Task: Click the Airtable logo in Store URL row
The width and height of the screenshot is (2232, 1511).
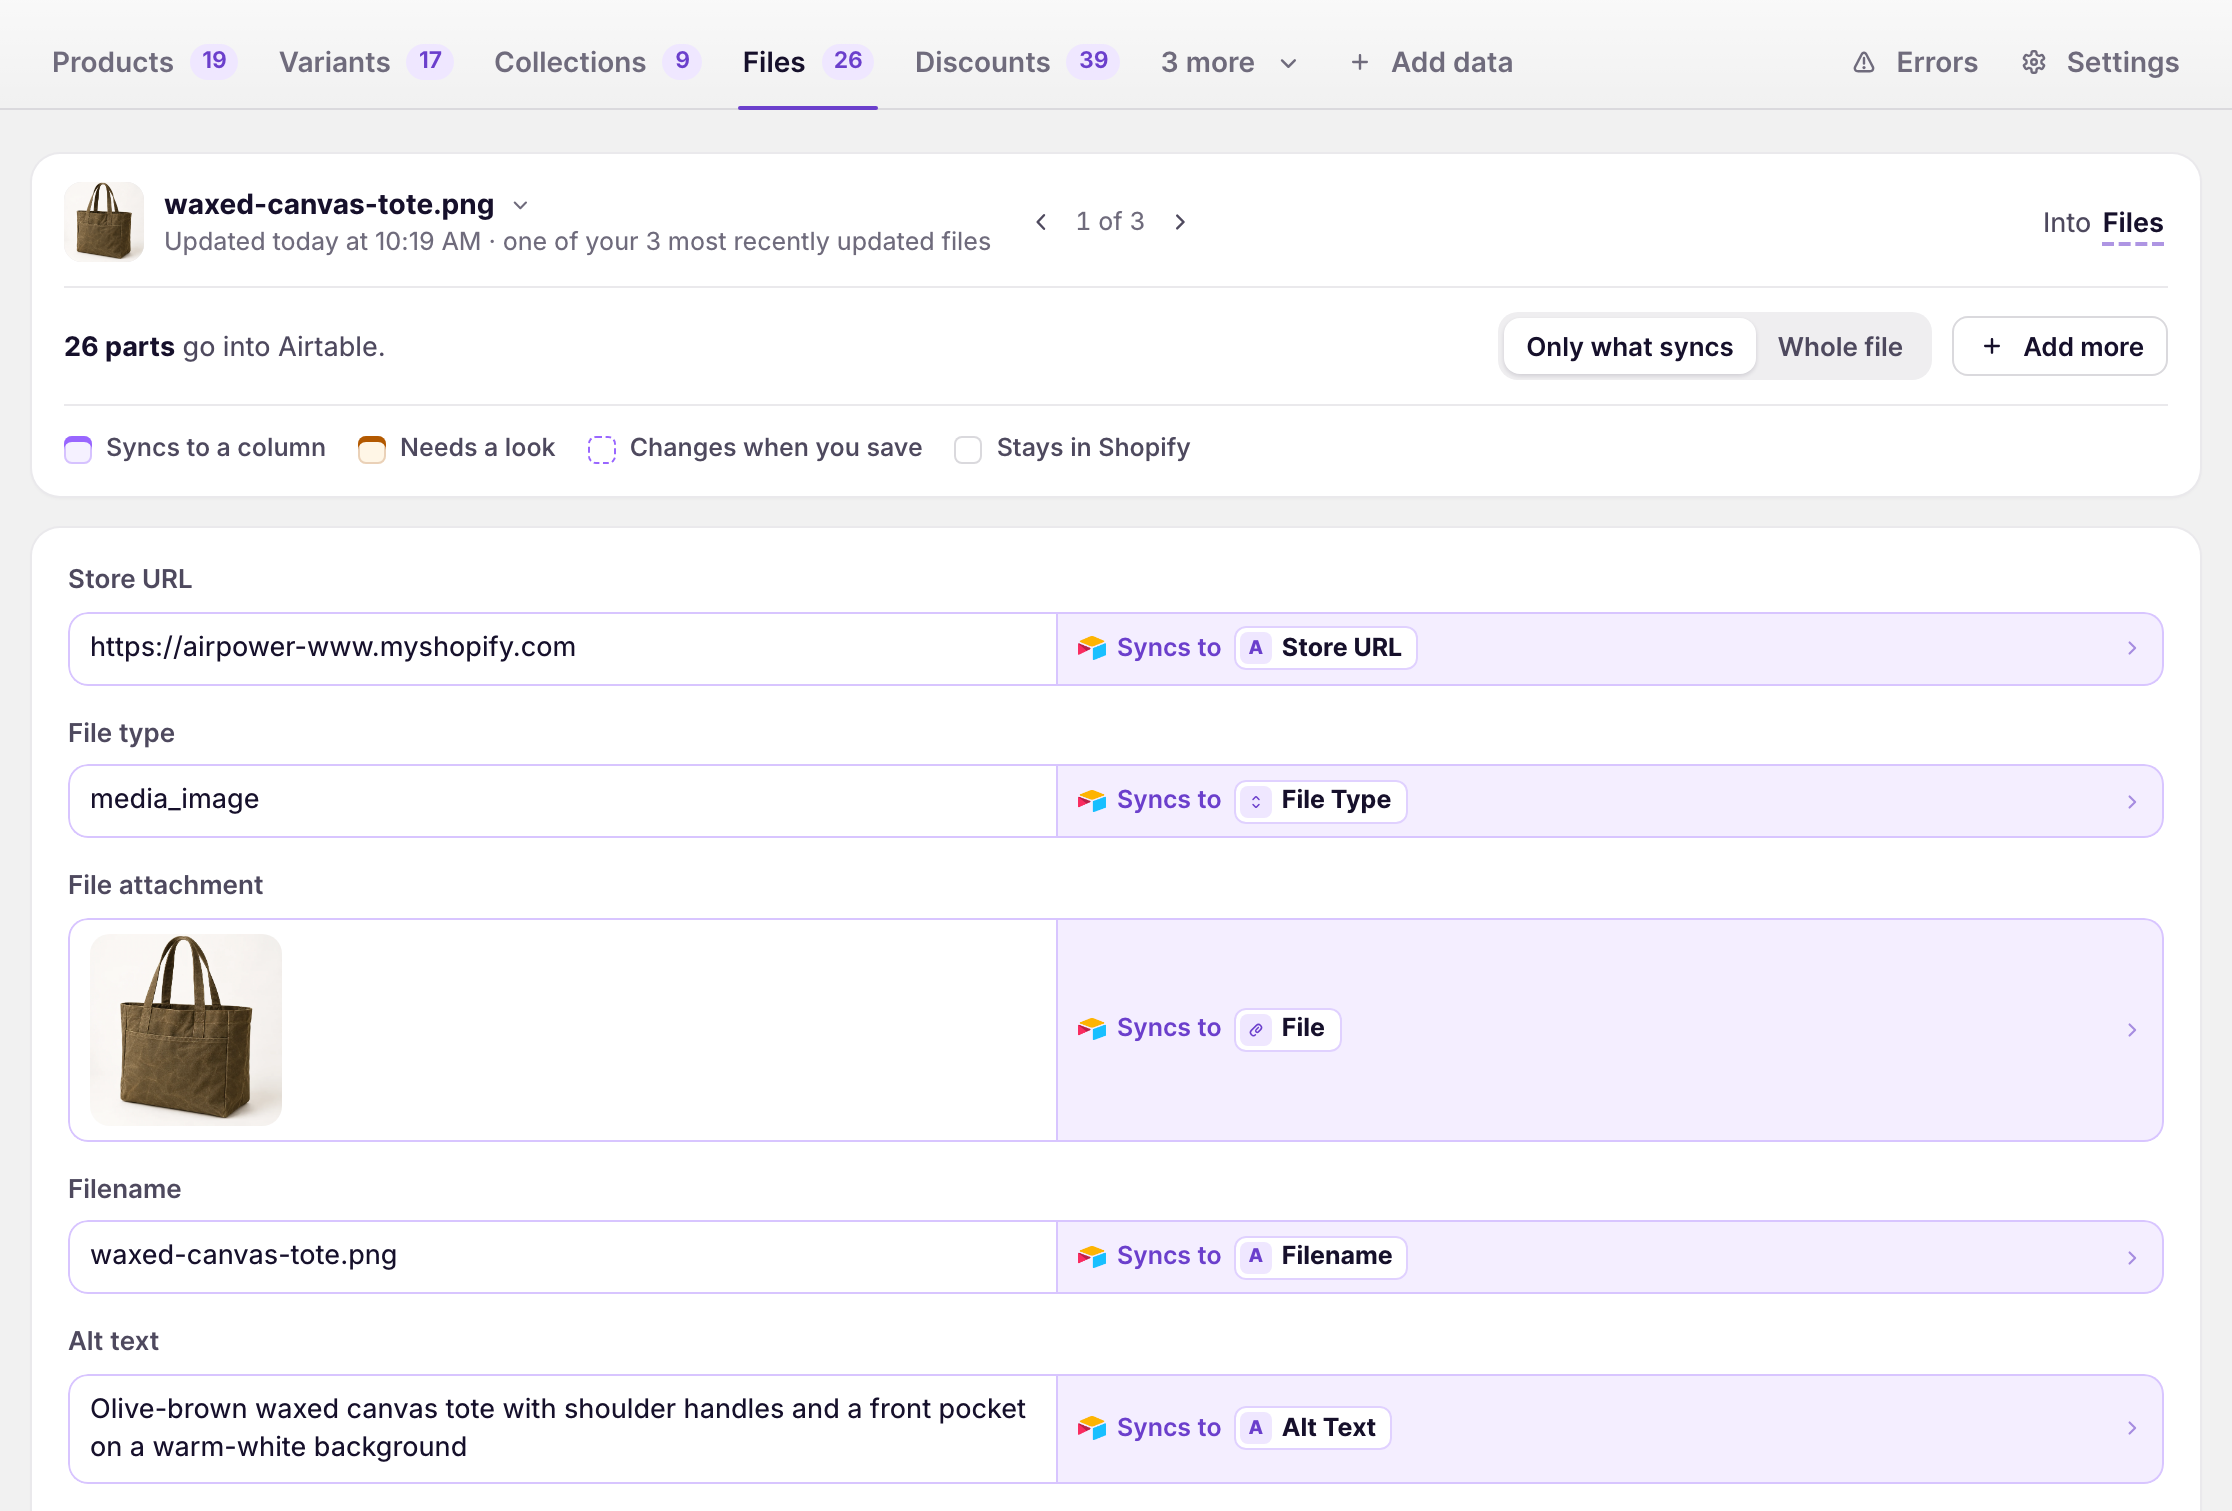Action: [1091, 648]
